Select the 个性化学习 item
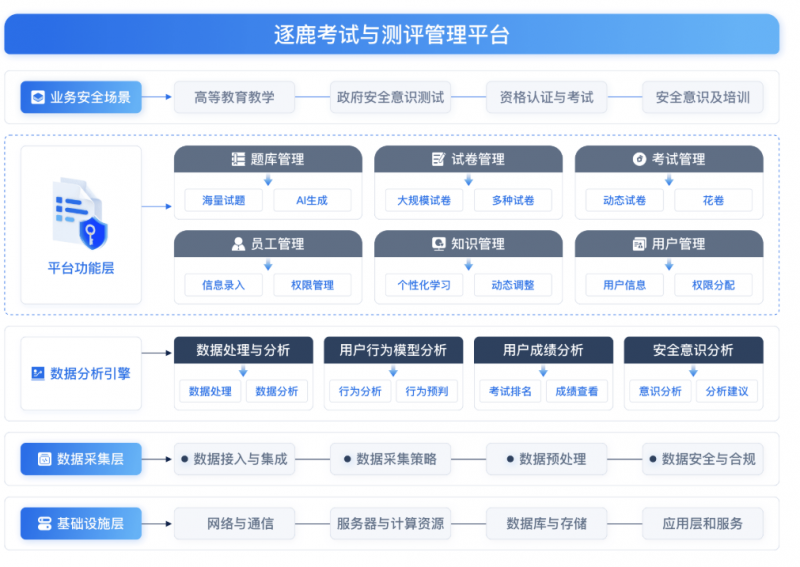The width and height of the screenshot is (800, 567). pyautogui.click(x=424, y=285)
